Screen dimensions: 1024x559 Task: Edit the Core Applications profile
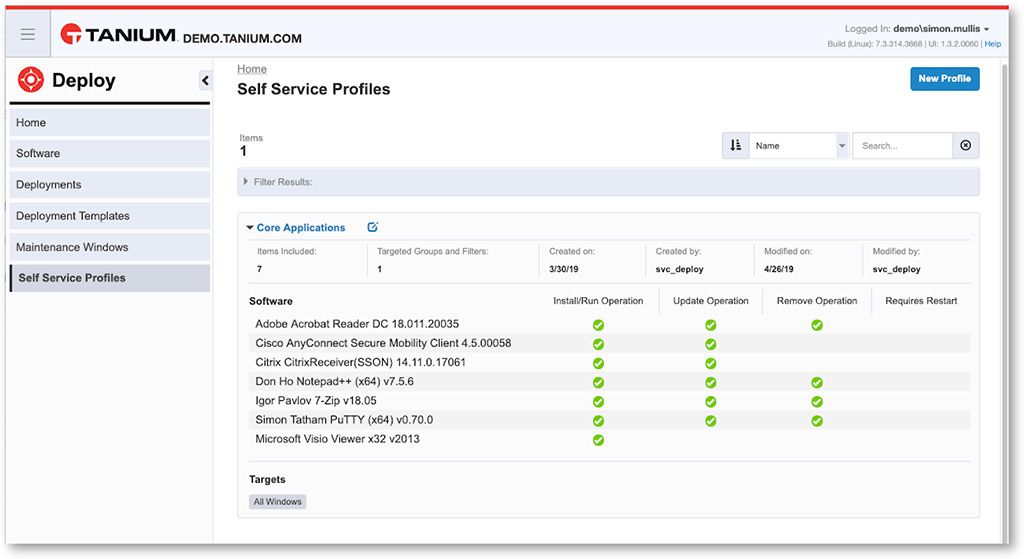tap(372, 227)
